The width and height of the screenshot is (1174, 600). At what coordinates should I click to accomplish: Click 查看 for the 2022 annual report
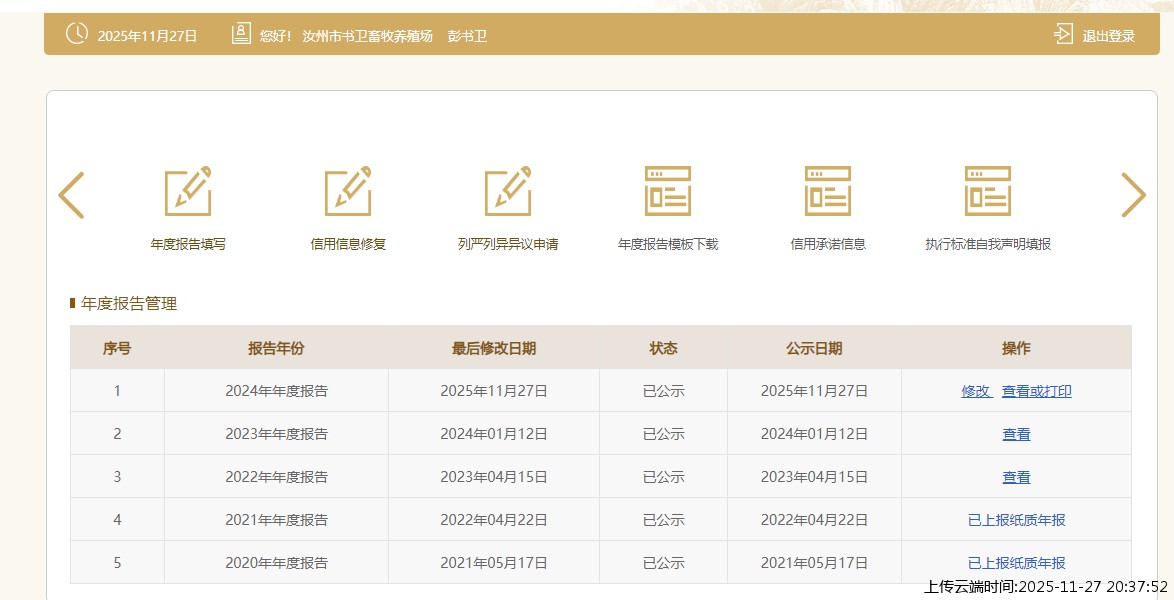(x=1016, y=477)
